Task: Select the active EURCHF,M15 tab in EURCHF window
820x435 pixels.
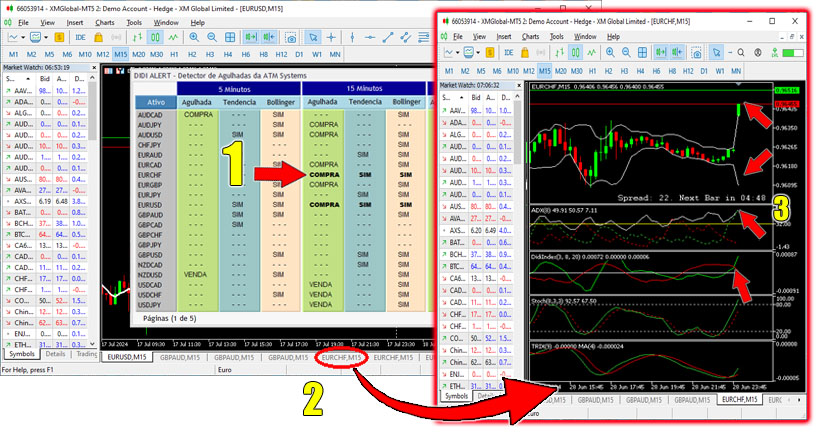Action: 739,399
